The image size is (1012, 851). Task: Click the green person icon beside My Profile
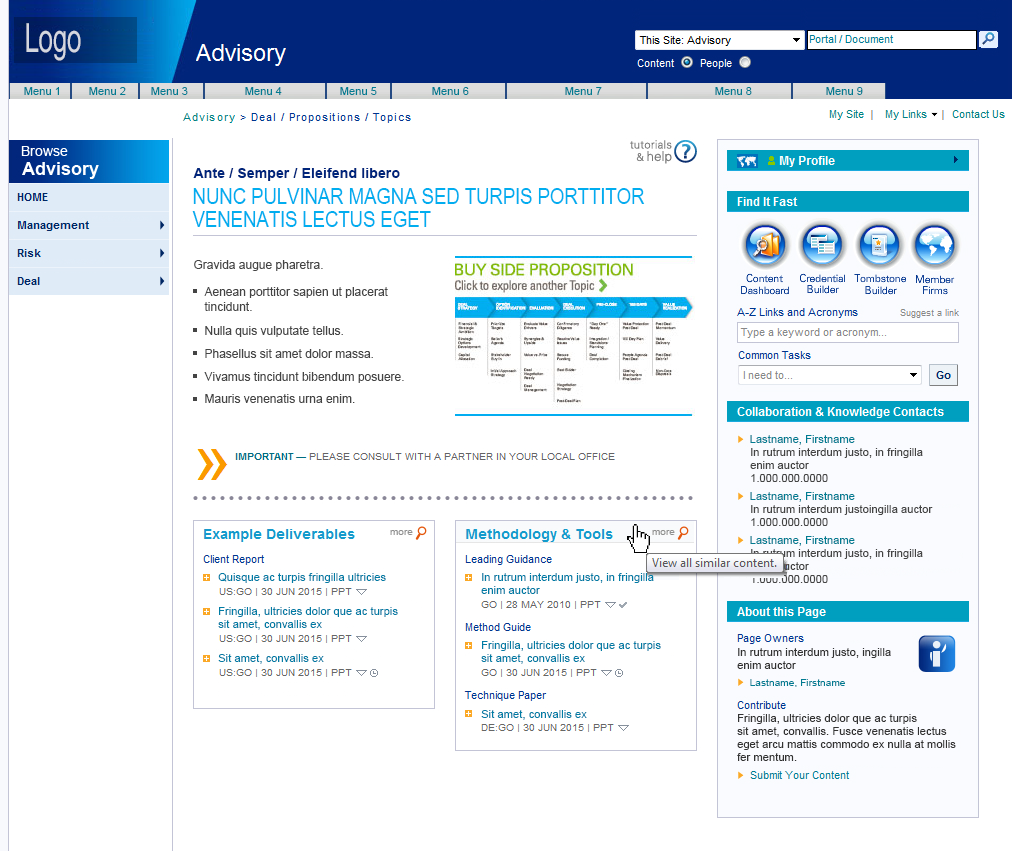(x=771, y=161)
